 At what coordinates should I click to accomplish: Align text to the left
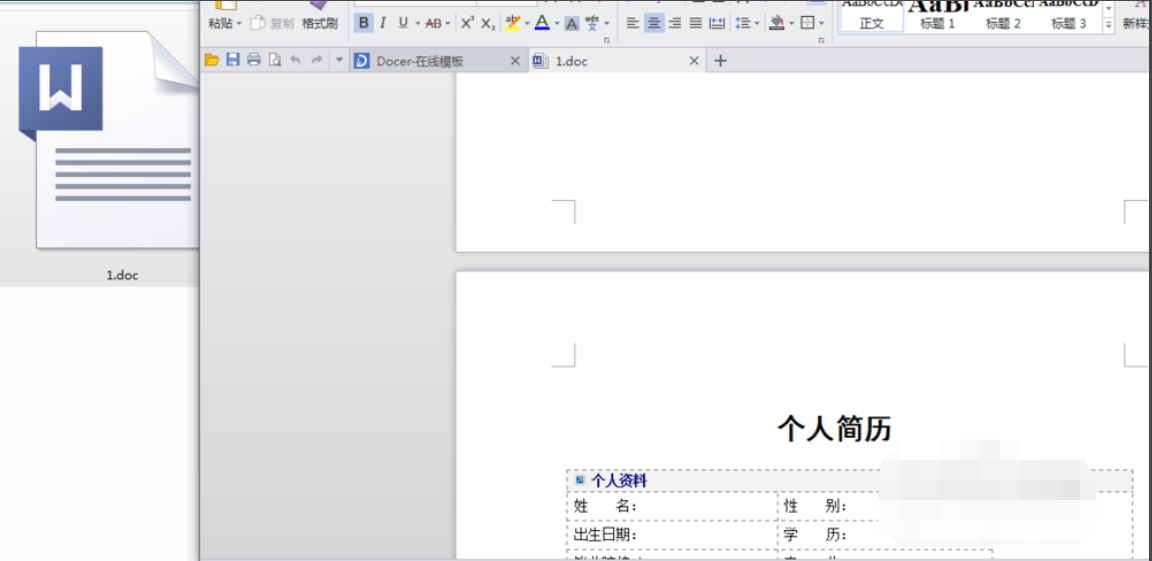pyautogui.click(x=633, y=23)
